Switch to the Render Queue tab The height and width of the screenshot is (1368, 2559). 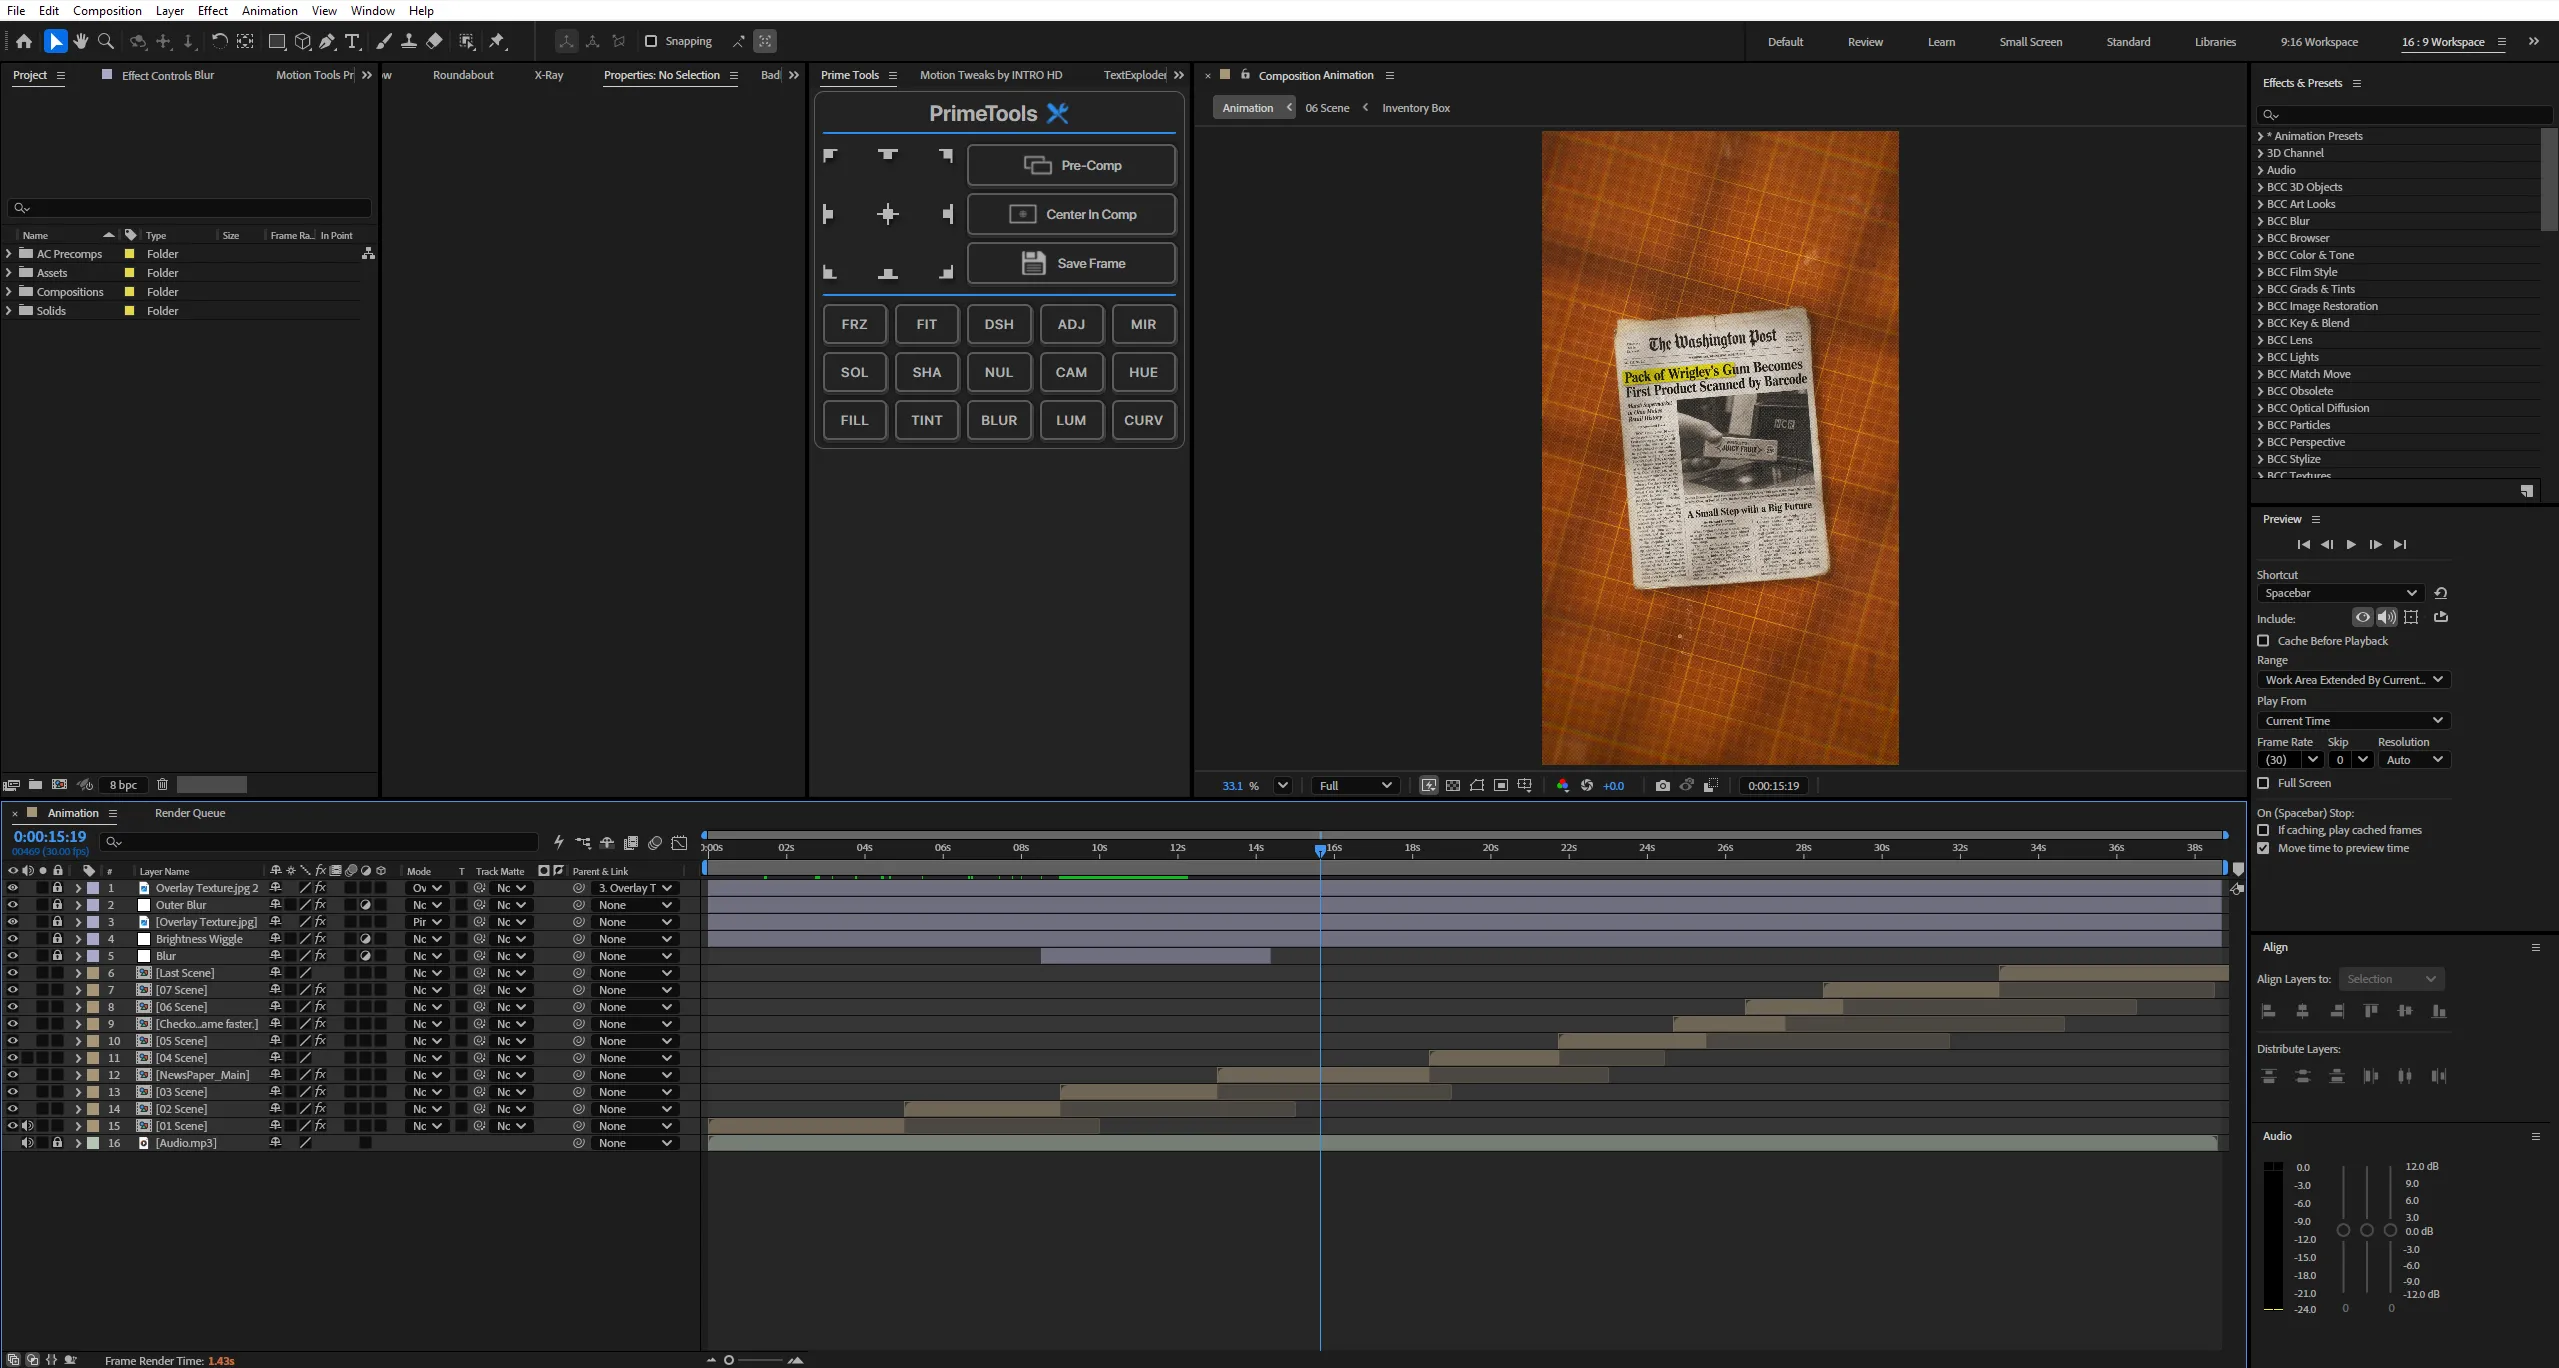[190, 813]
